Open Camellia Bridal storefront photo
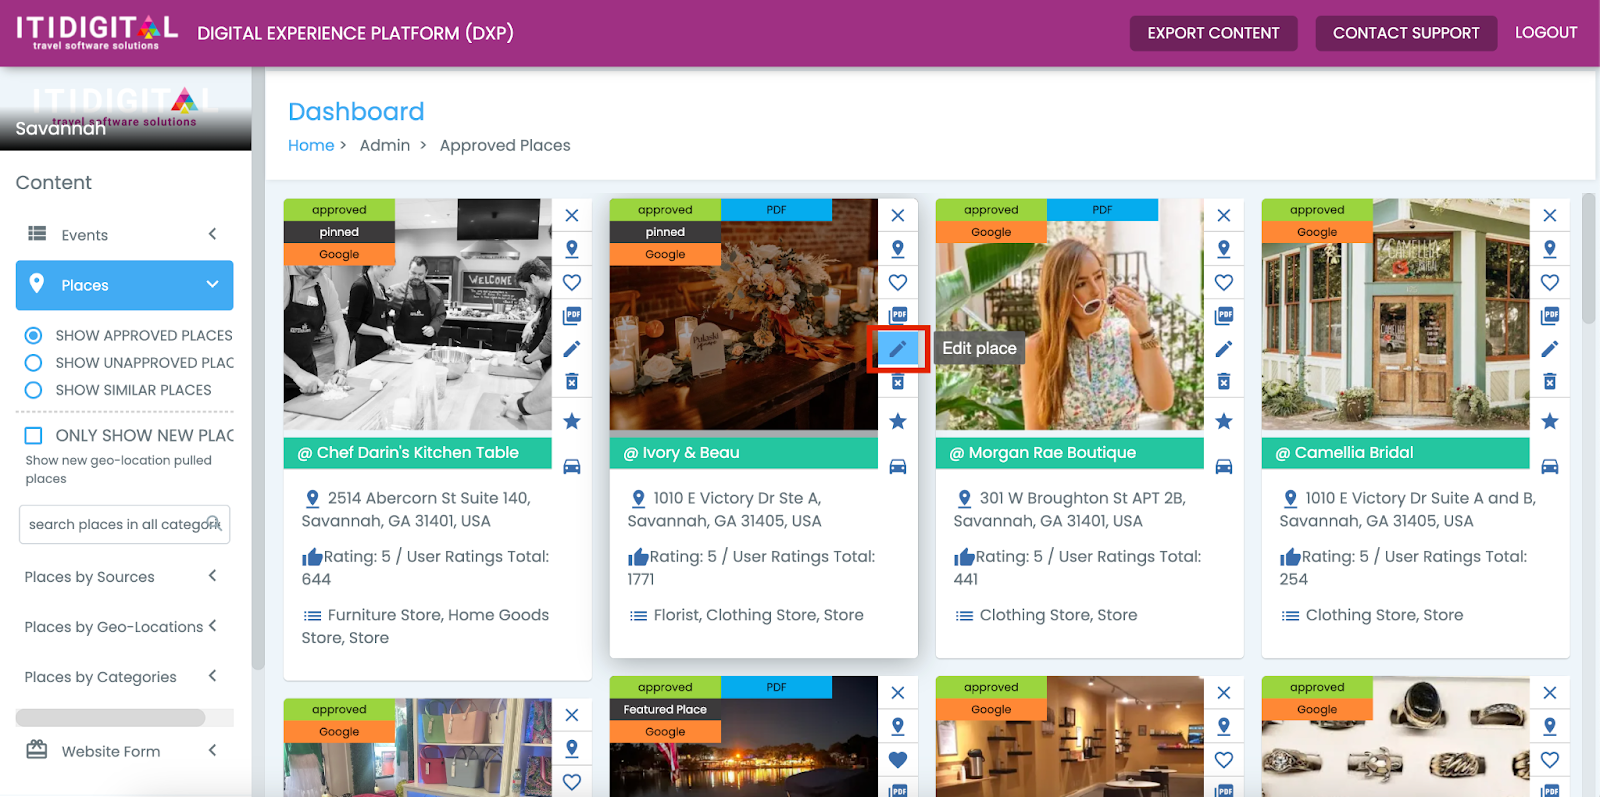 pyautogui.click(x=1395, y=315)
